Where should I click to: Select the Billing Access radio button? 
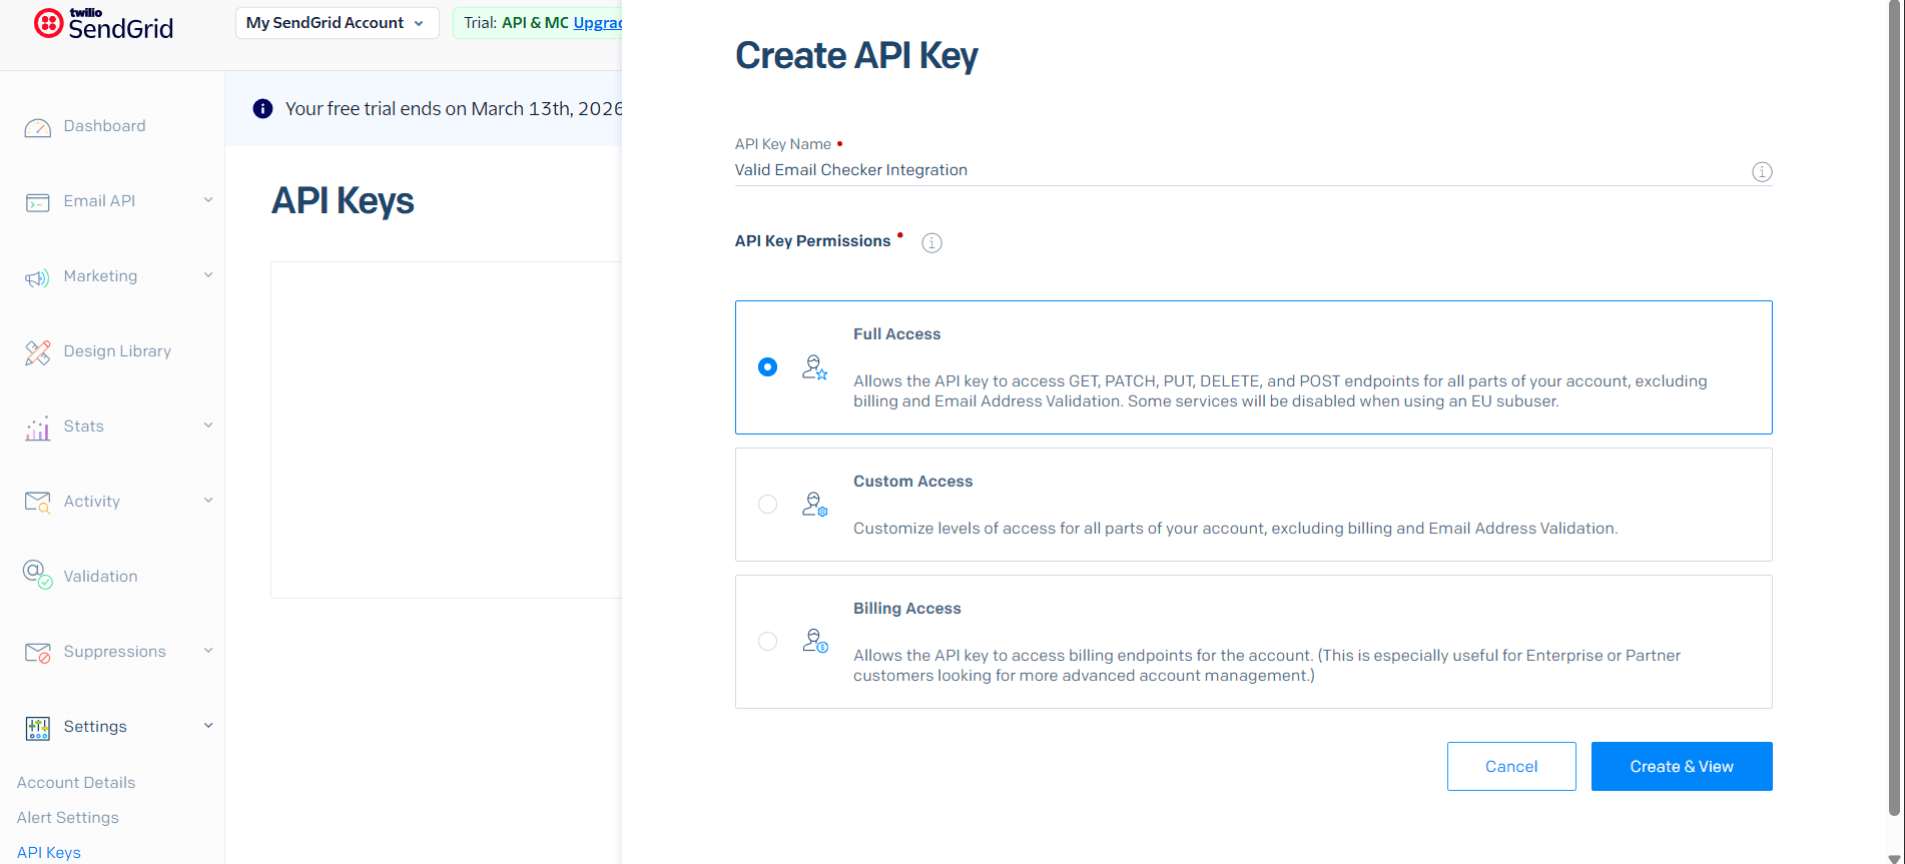[767, 641]
